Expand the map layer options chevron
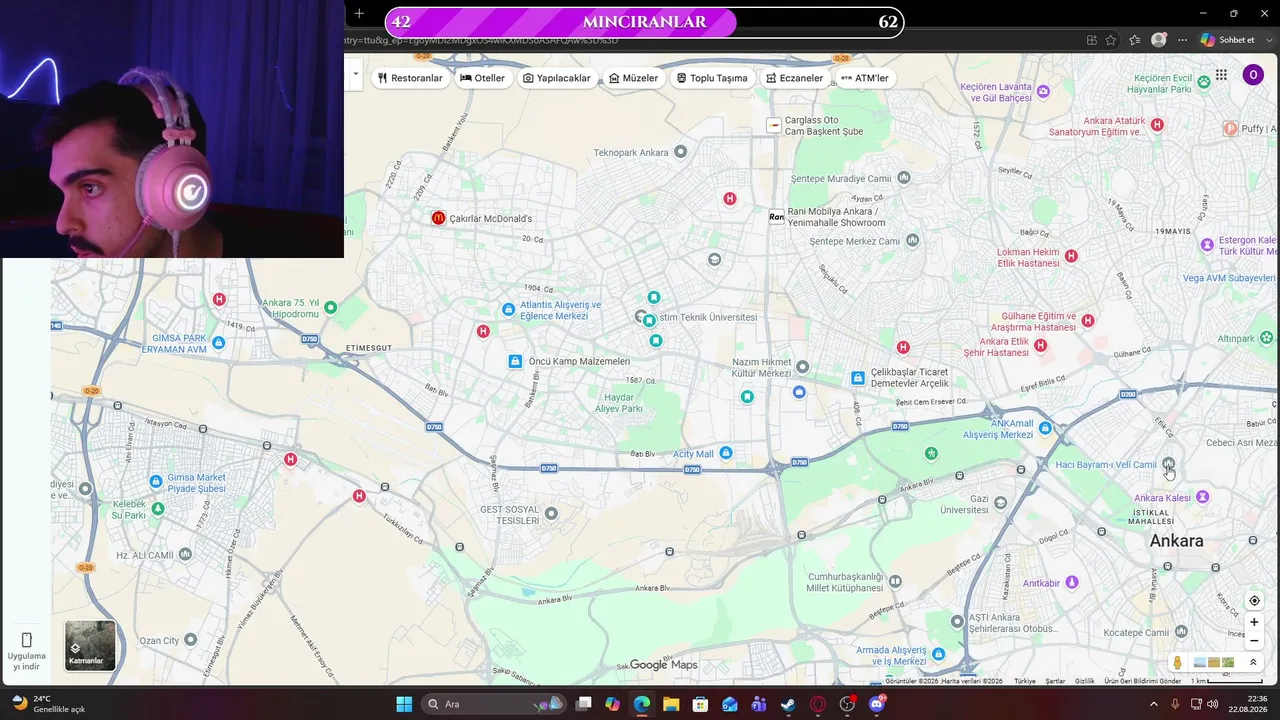Viewport: 1280px width, 720px height. [1253, 662]
